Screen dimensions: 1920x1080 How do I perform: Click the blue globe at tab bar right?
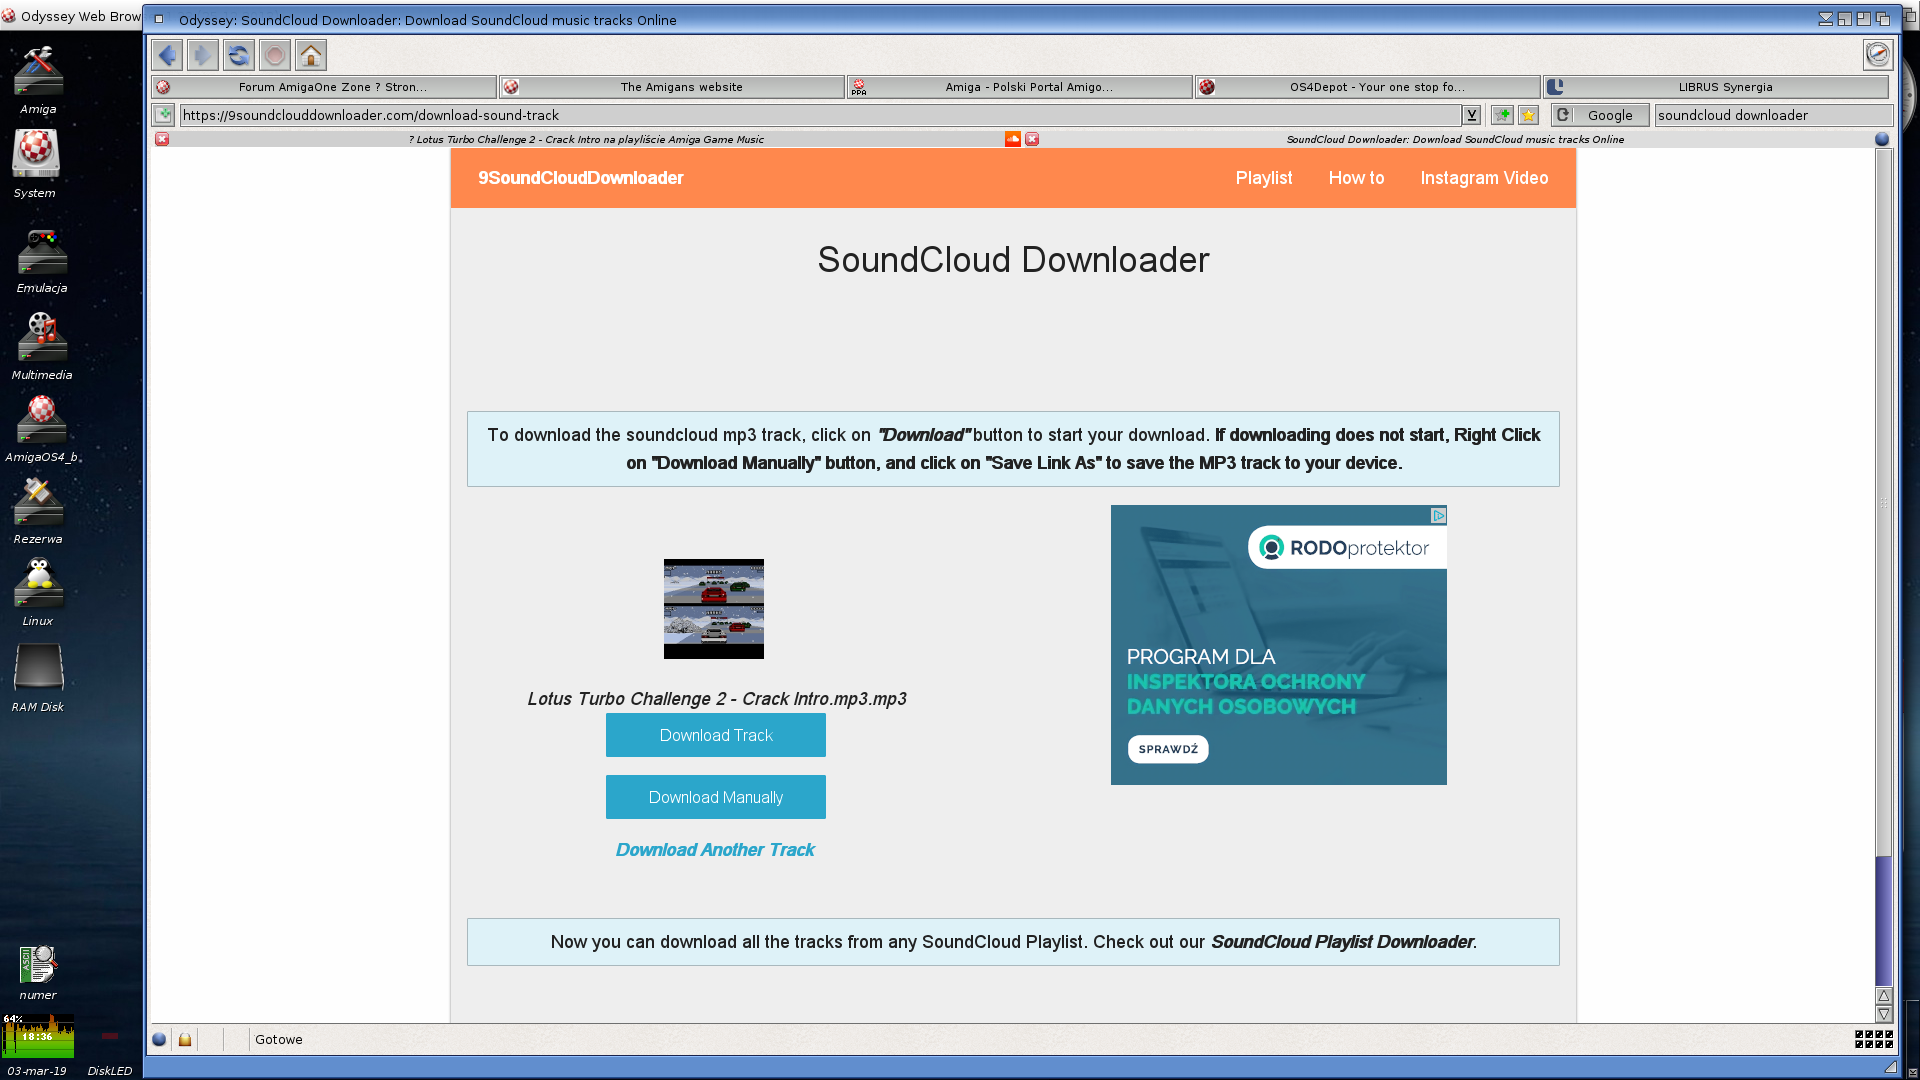[1882, 139]
